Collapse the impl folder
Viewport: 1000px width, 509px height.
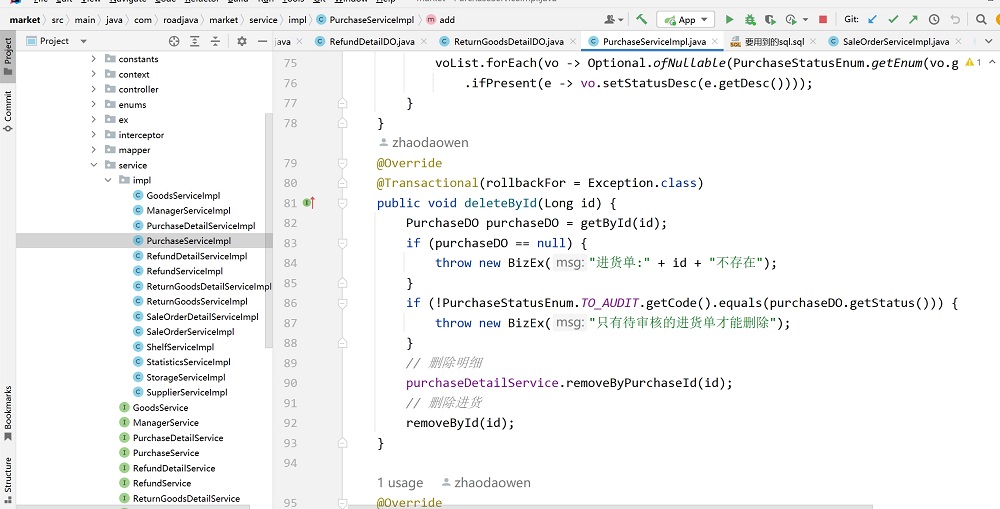pyautogui.click(x=108, y=181)
